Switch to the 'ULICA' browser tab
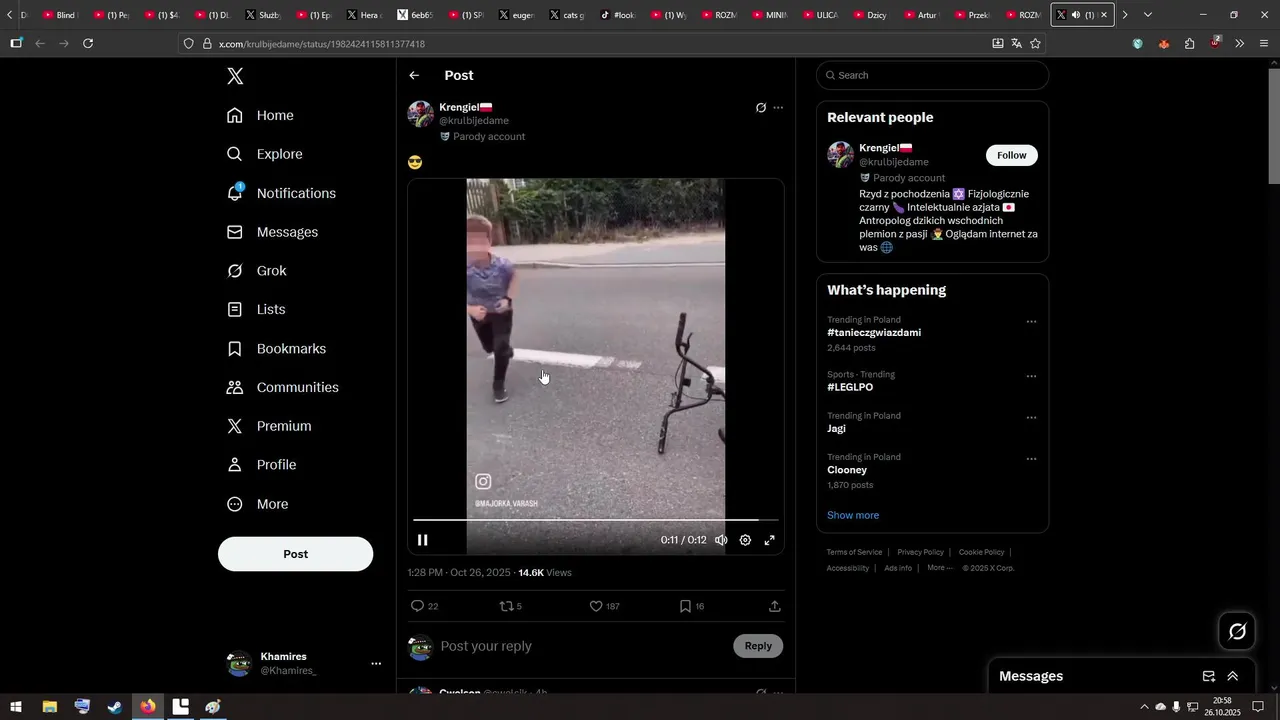The height and width of the screenshot is (720, 1280). (x=820, y=15)
